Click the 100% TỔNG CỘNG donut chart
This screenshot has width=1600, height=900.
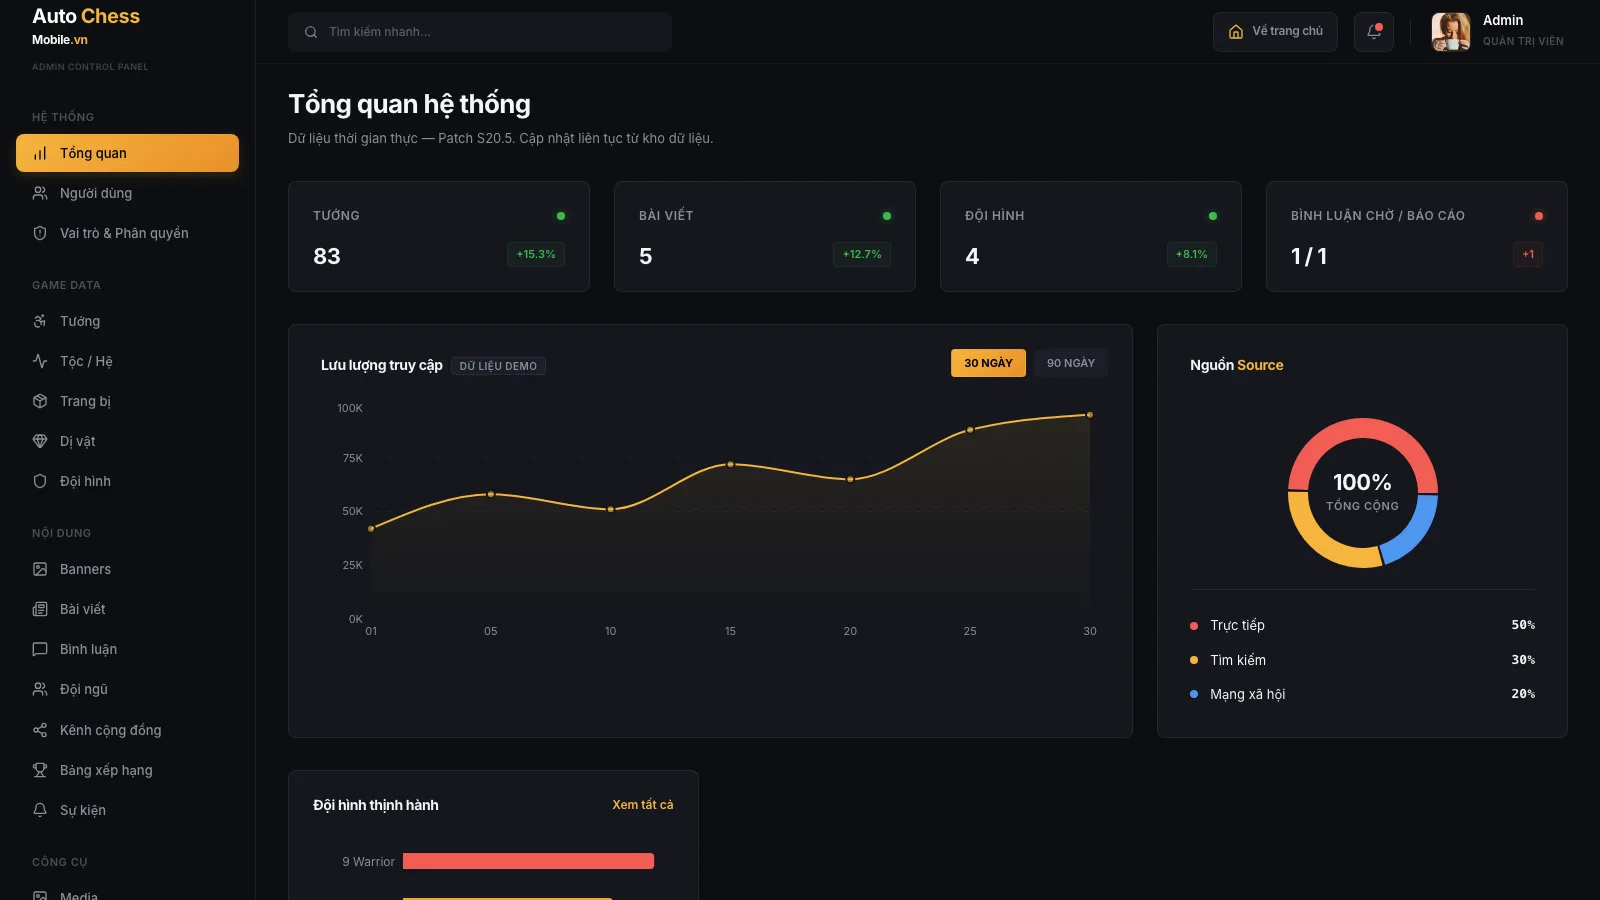click(1362, 493)
